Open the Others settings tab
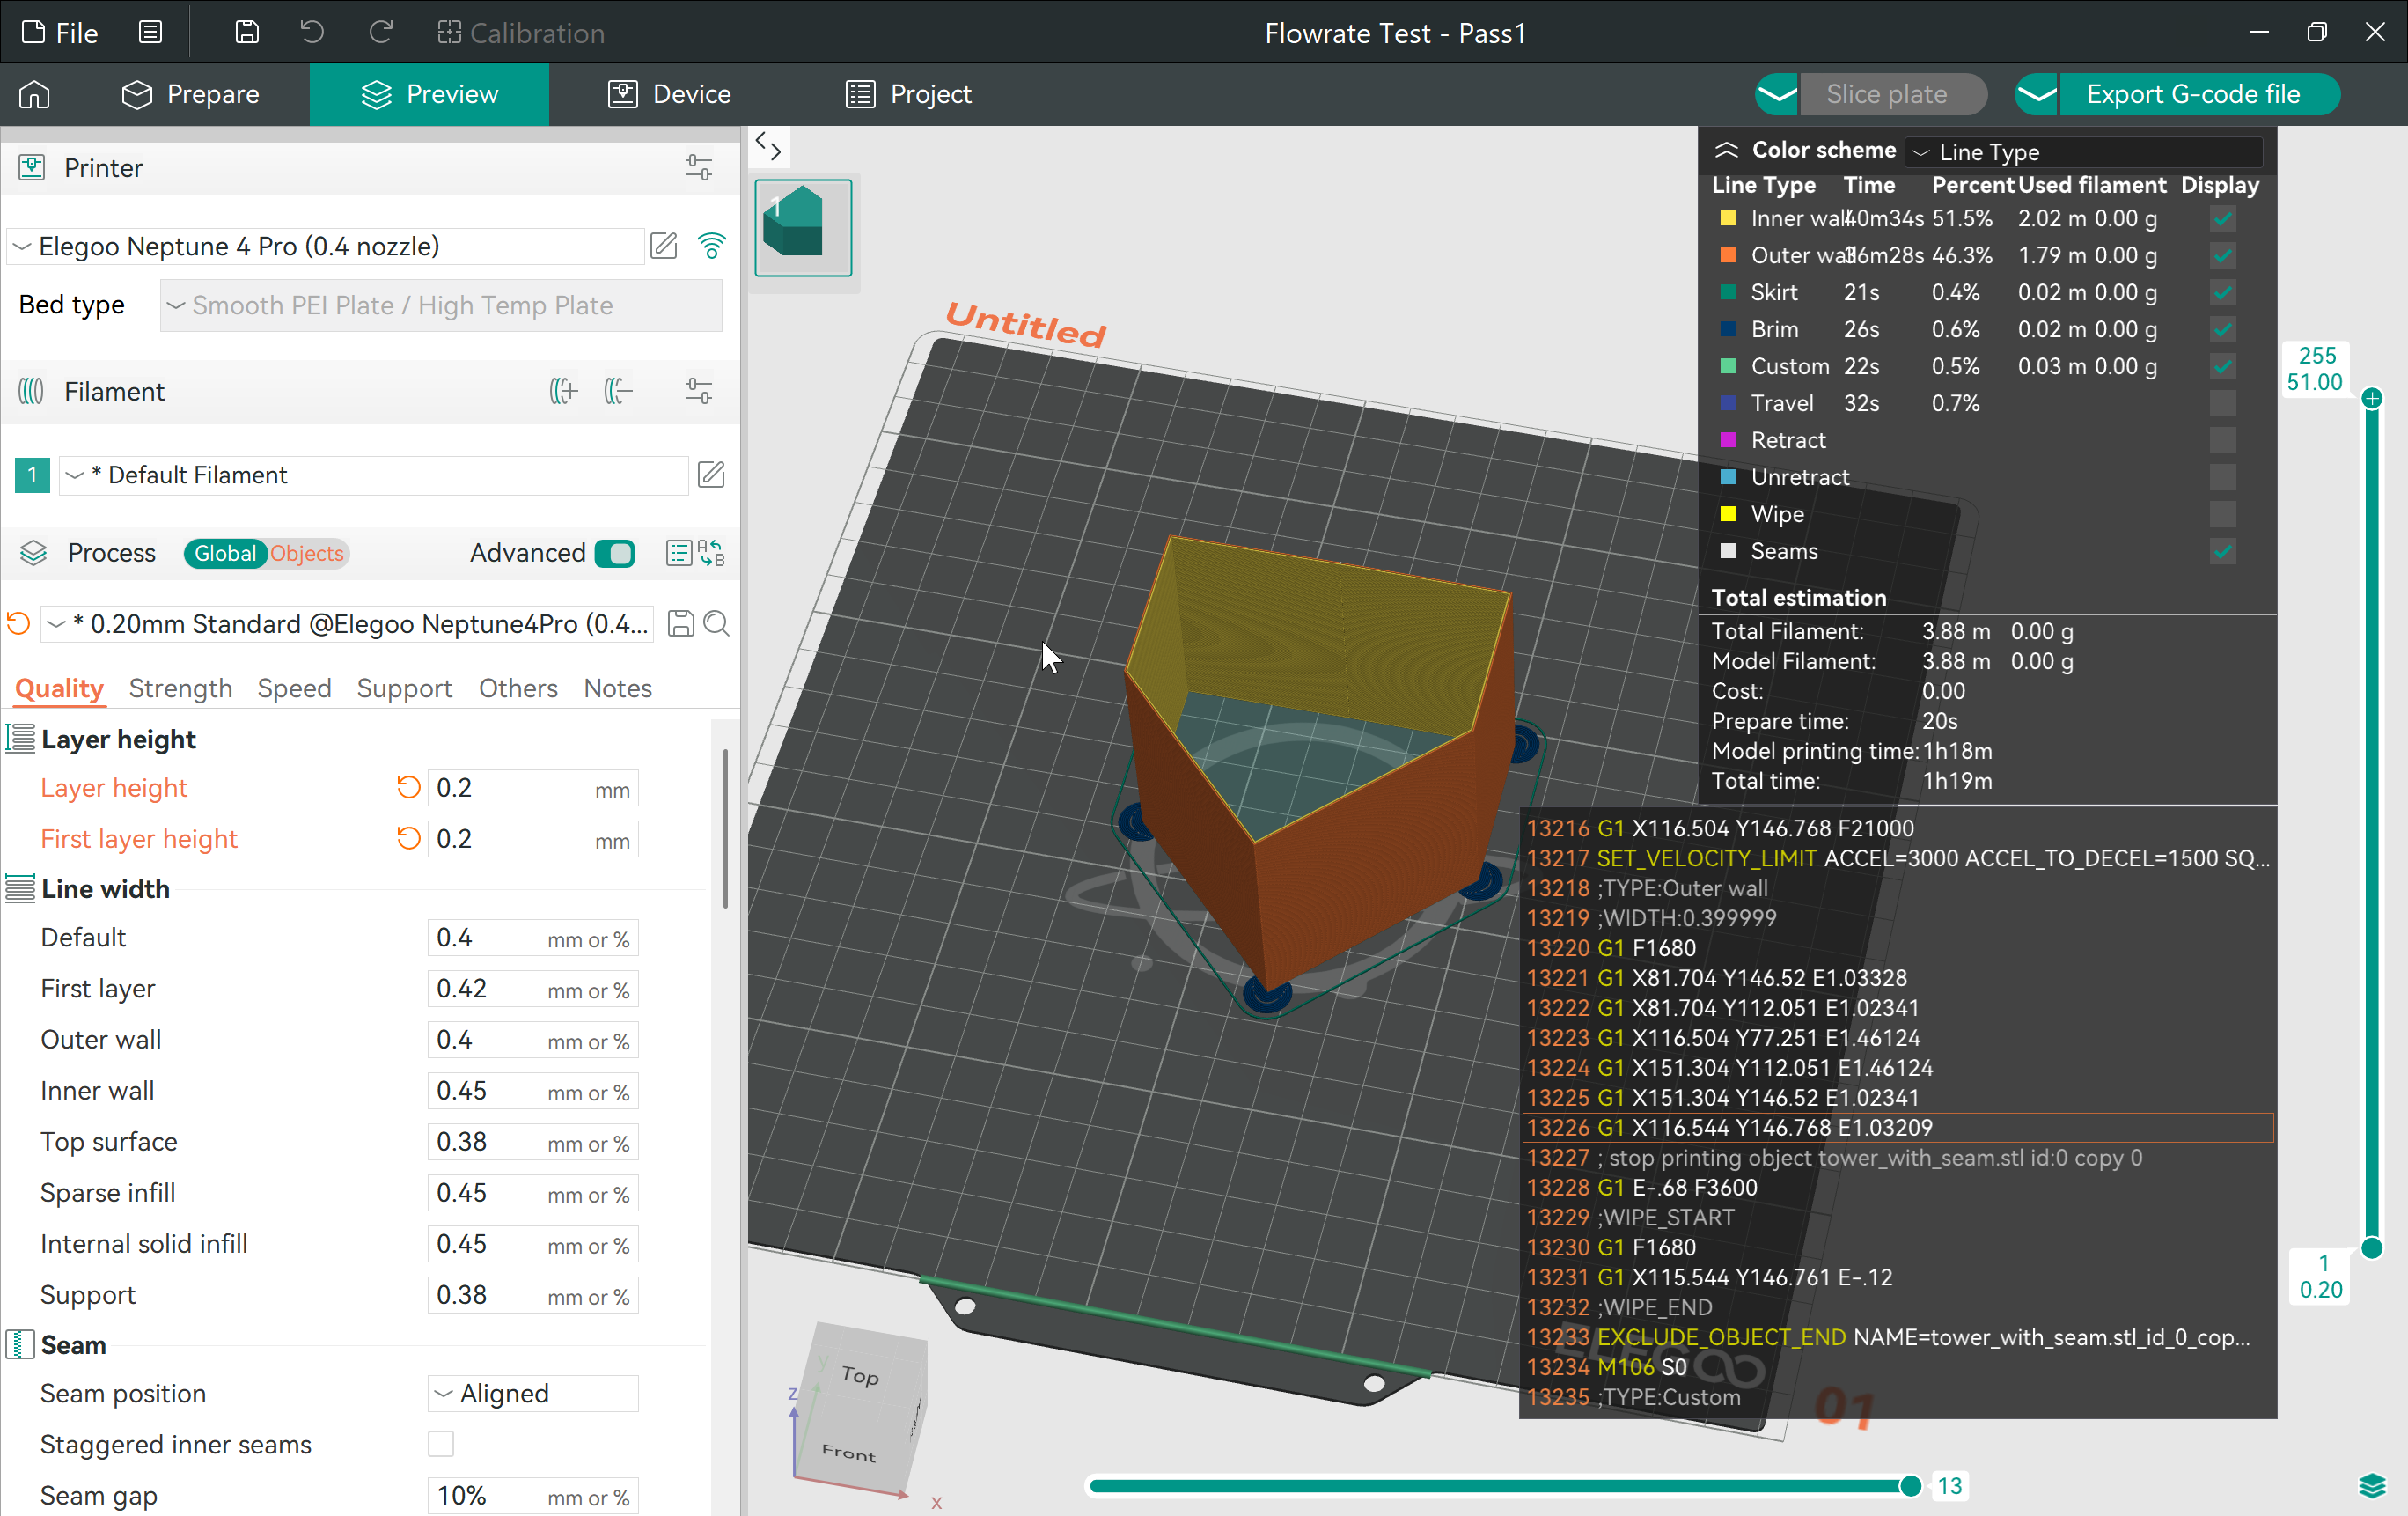 tap(518, 688)
